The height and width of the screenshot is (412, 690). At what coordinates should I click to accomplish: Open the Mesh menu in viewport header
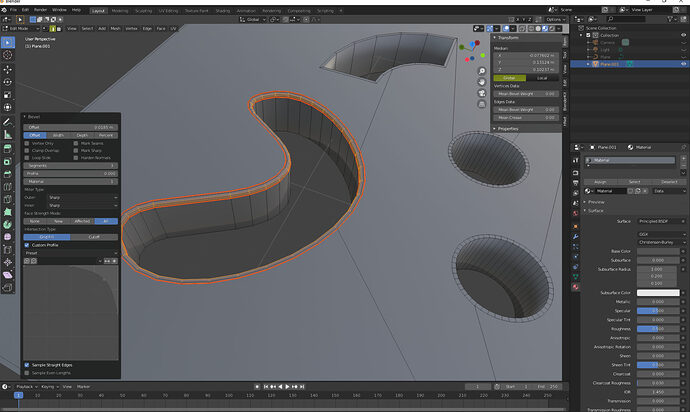tap(115, 29)
